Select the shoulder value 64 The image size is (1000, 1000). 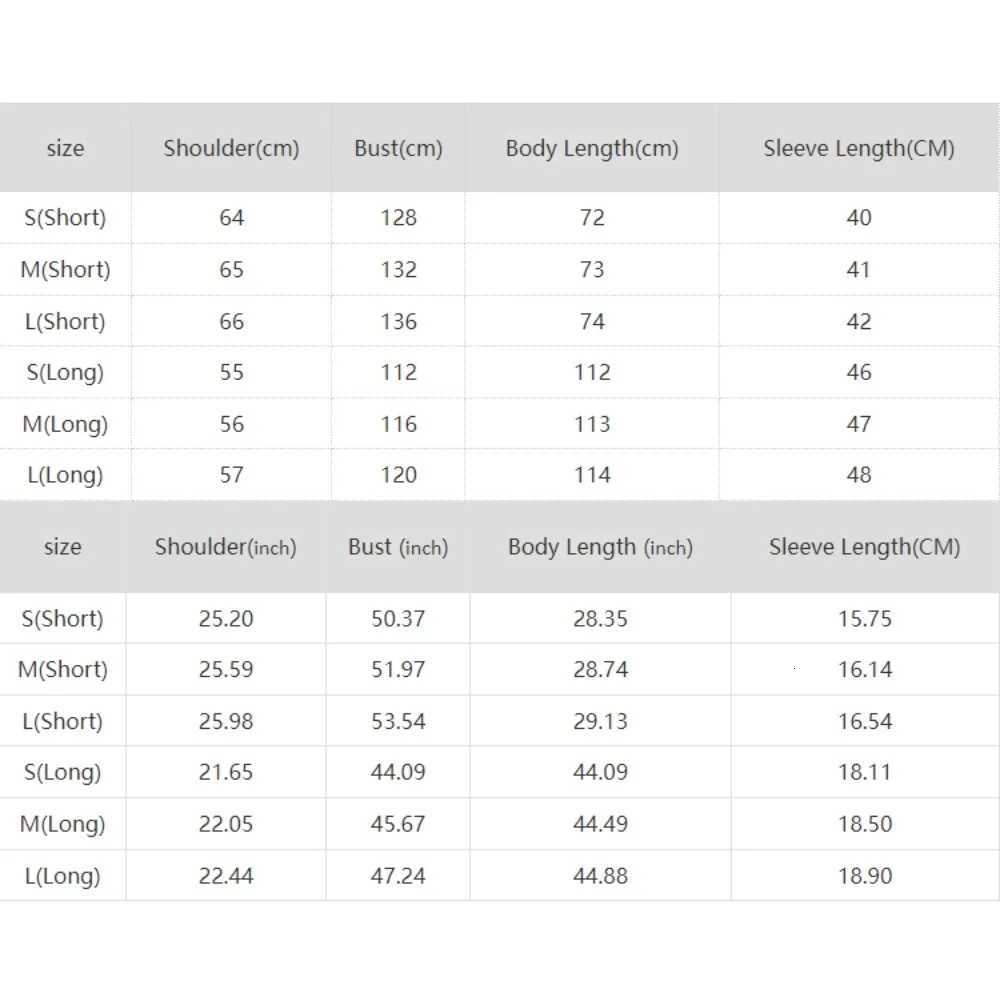point(231,218)
